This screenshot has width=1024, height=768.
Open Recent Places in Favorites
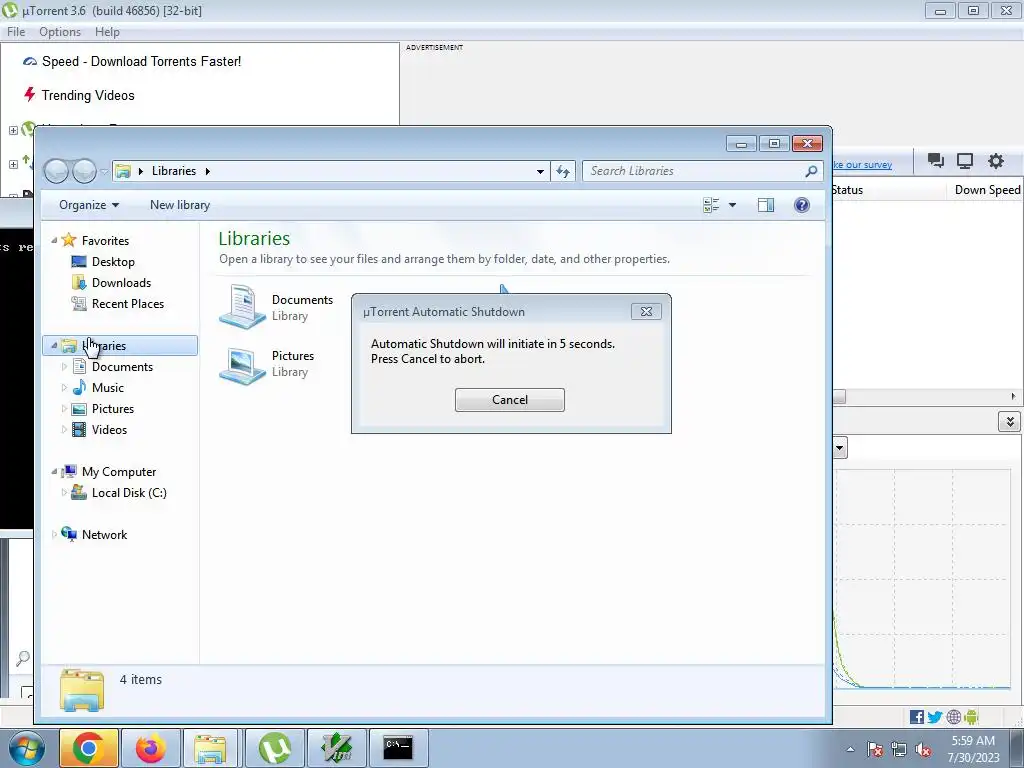(128, 304)
